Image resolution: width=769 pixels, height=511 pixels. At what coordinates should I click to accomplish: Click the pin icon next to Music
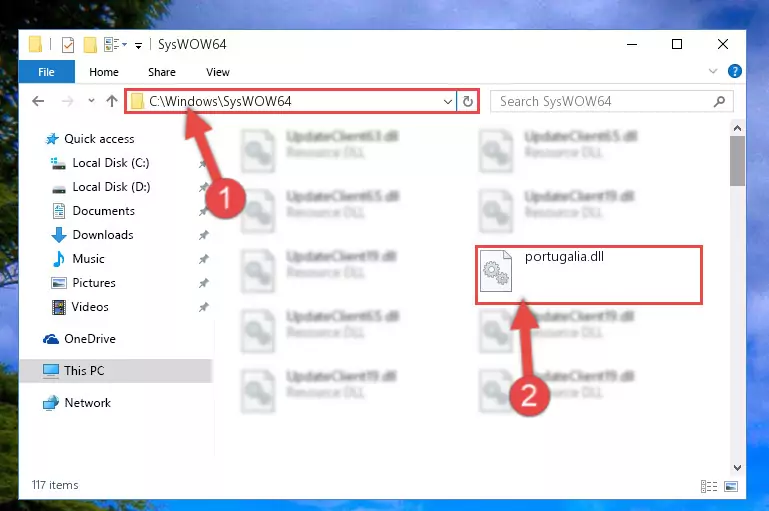tap(204, 259)
